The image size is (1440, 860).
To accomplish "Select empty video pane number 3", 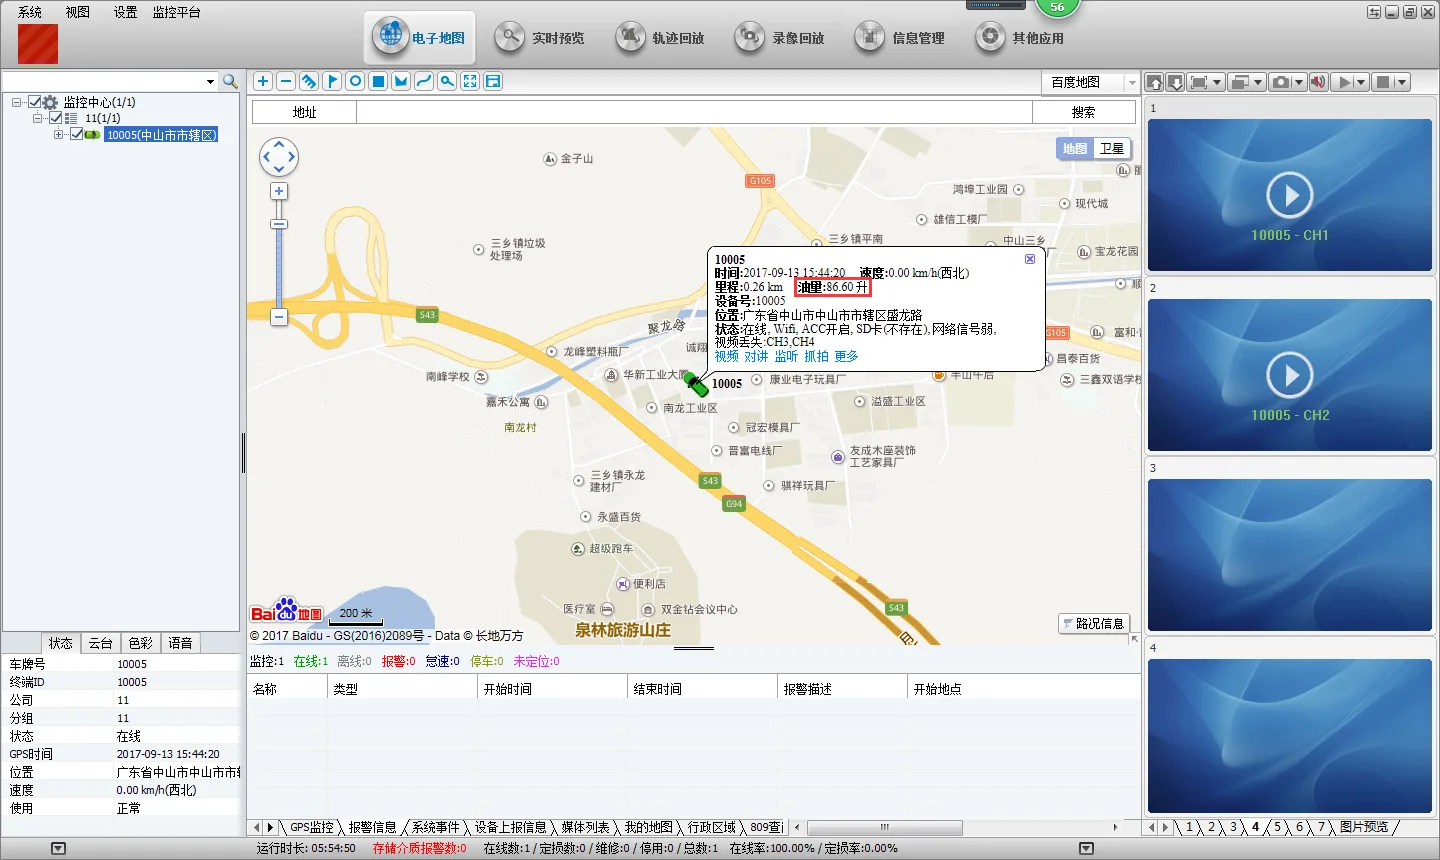I will pyautogui.click(x=1290, y=555).
